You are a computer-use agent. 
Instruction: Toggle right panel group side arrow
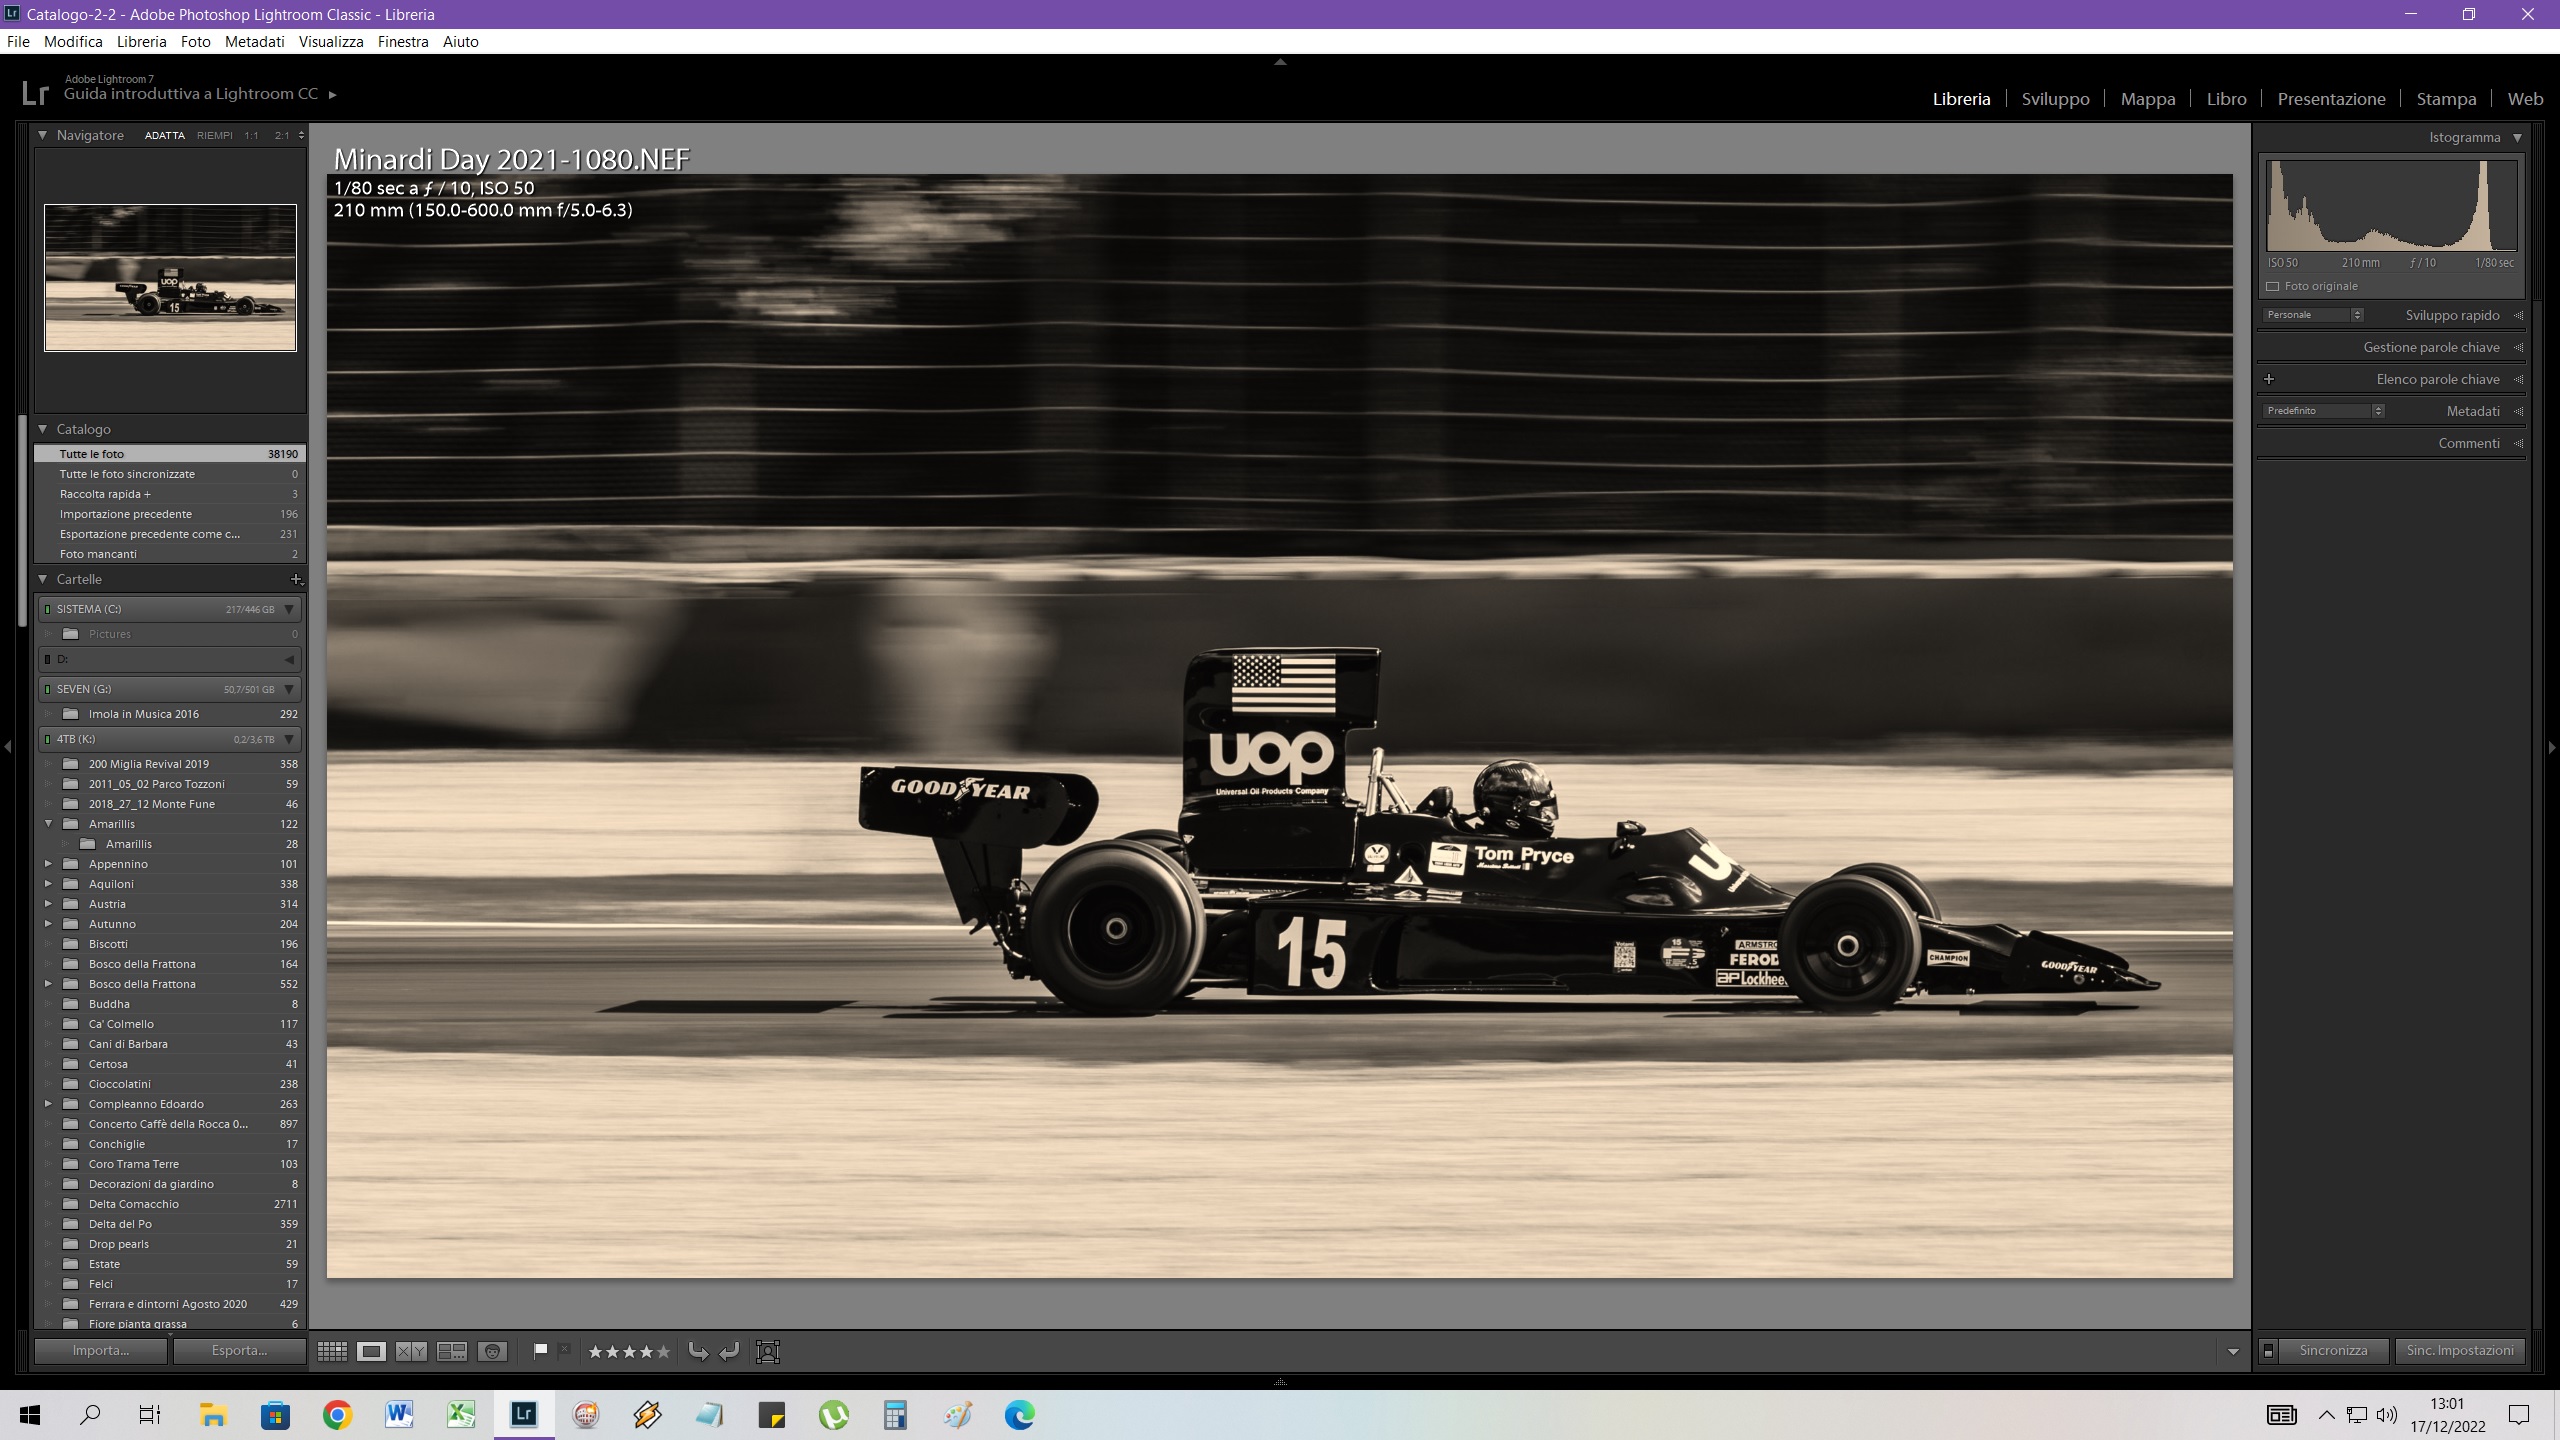[x=2552, y=747]
